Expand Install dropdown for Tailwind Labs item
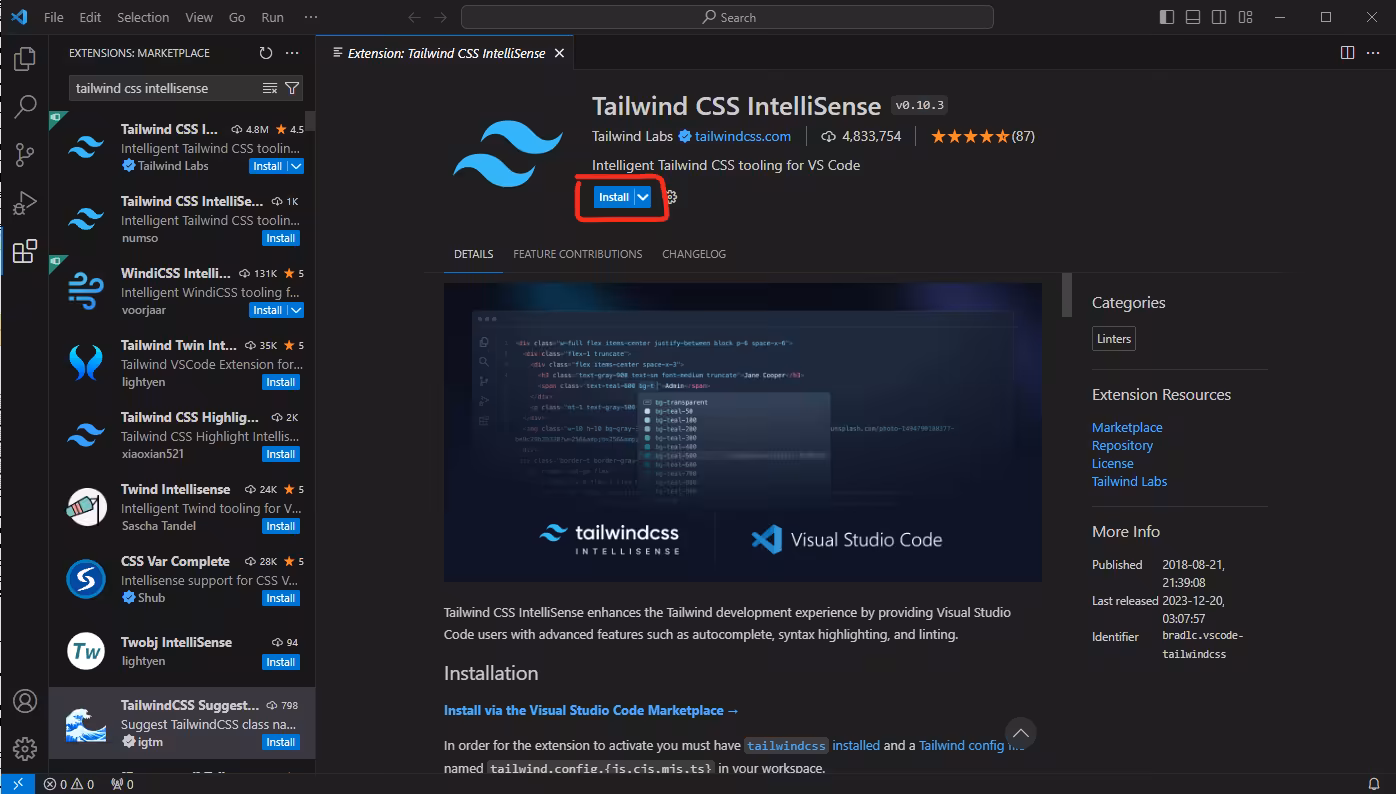This screenshot has width=1396, height=794. point(296,166)
